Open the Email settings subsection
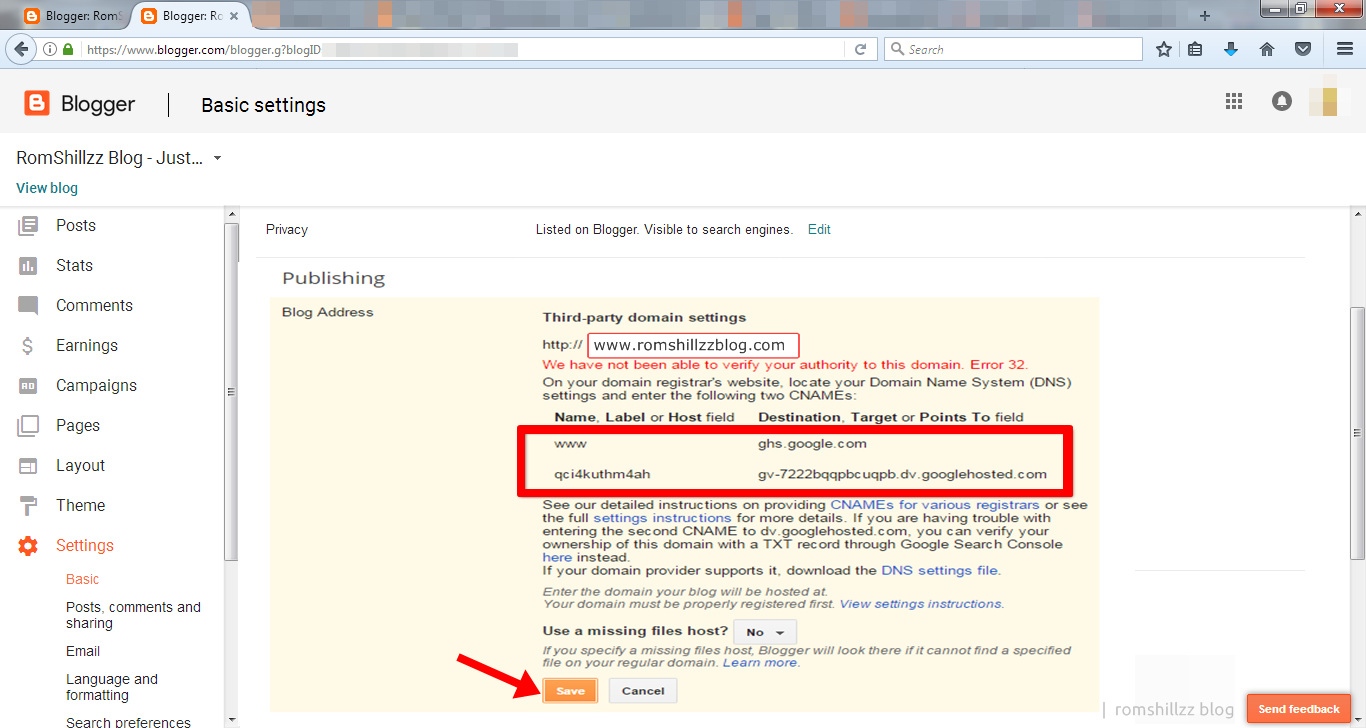The image size is (1366, 728). [83, 651]
